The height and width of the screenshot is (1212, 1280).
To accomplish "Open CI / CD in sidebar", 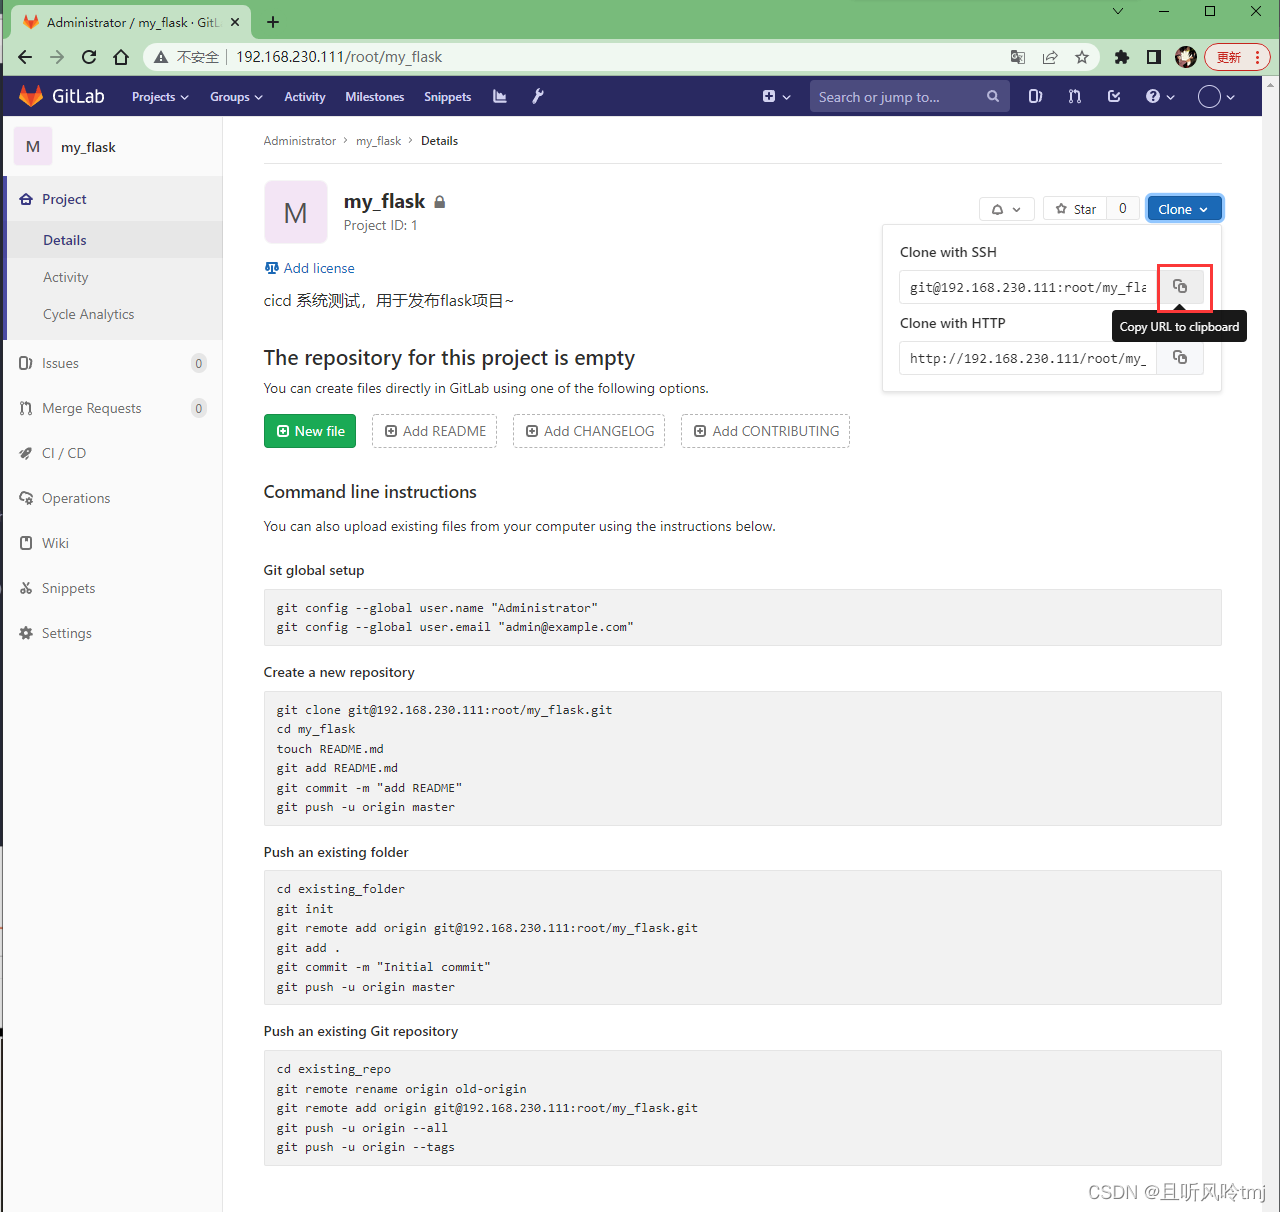I will tap(112, 453).
